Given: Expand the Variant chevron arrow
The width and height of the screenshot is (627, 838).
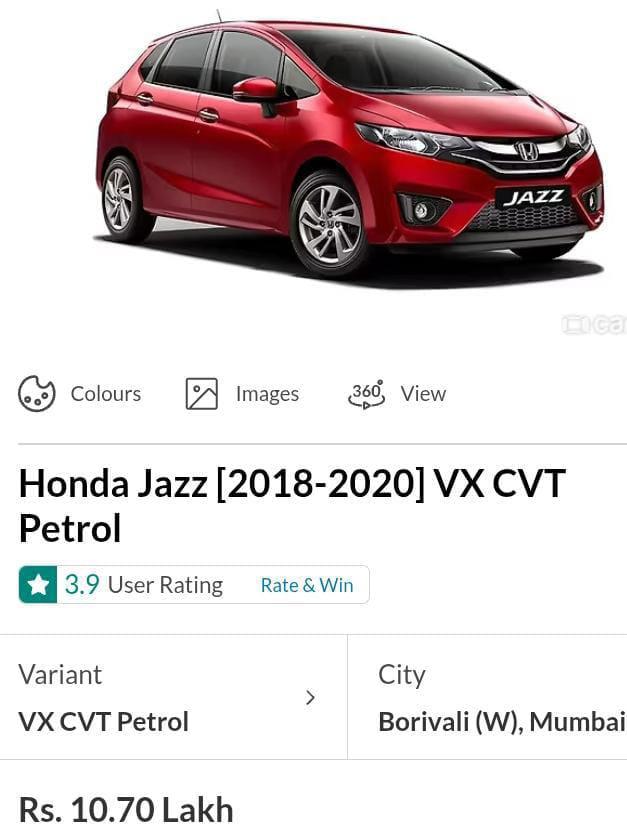Looking at the screenshot, I should (310, 697).
